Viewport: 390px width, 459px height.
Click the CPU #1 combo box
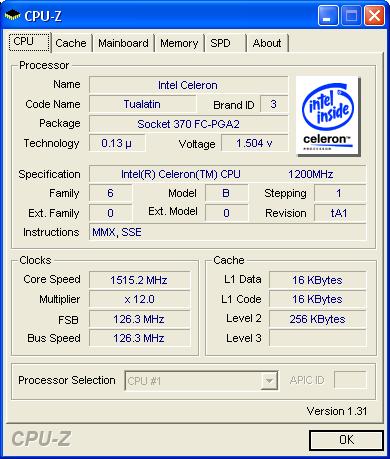[x=201, y=380]
